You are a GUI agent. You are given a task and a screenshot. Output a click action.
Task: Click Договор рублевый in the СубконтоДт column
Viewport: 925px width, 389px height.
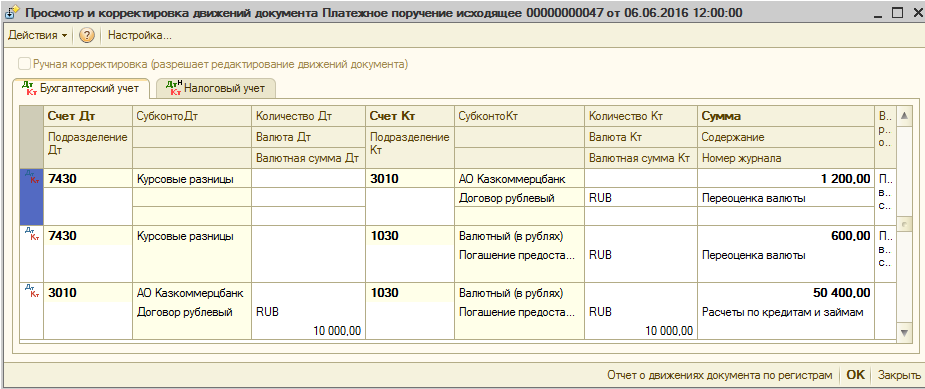point(192,312)
